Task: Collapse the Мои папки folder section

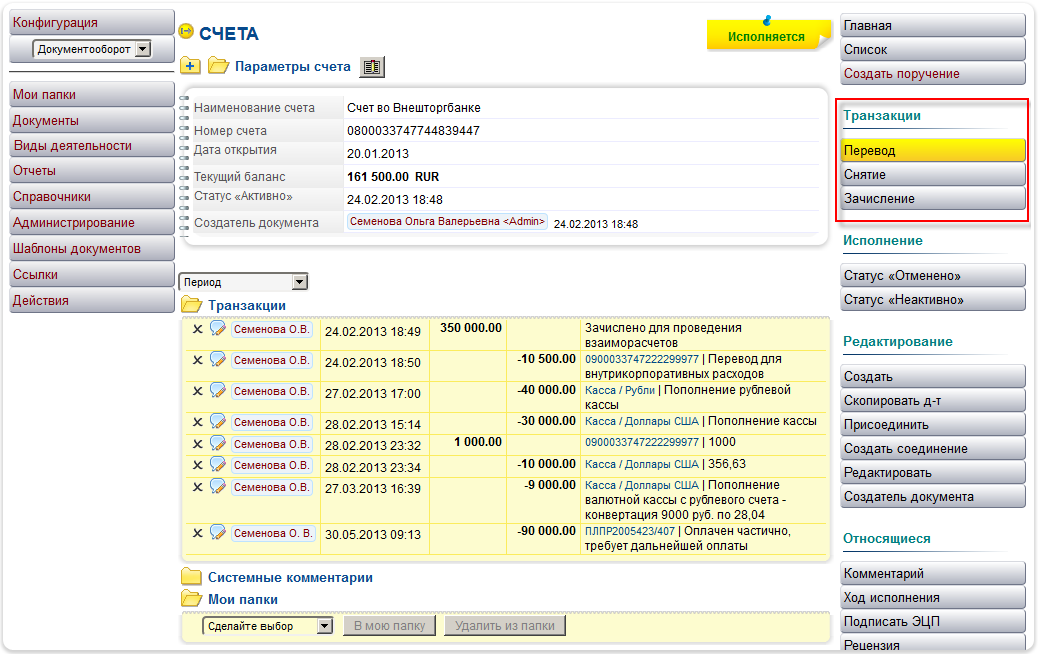Action: [191, 599]
